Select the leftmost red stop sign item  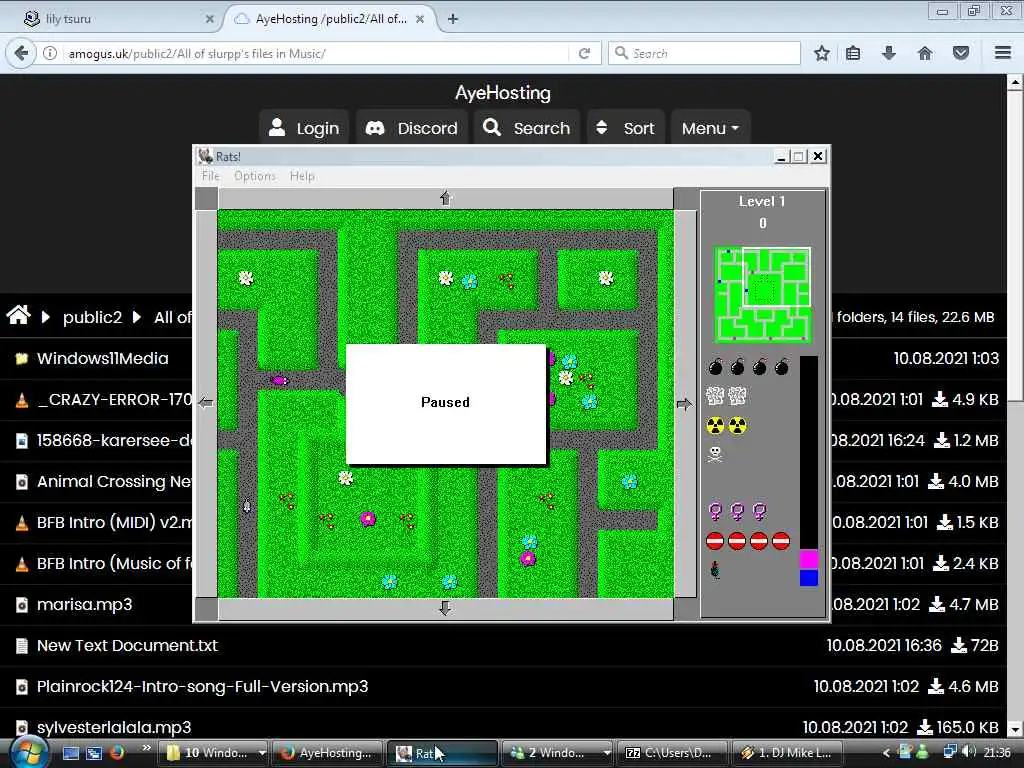click(x=715, y=541)
